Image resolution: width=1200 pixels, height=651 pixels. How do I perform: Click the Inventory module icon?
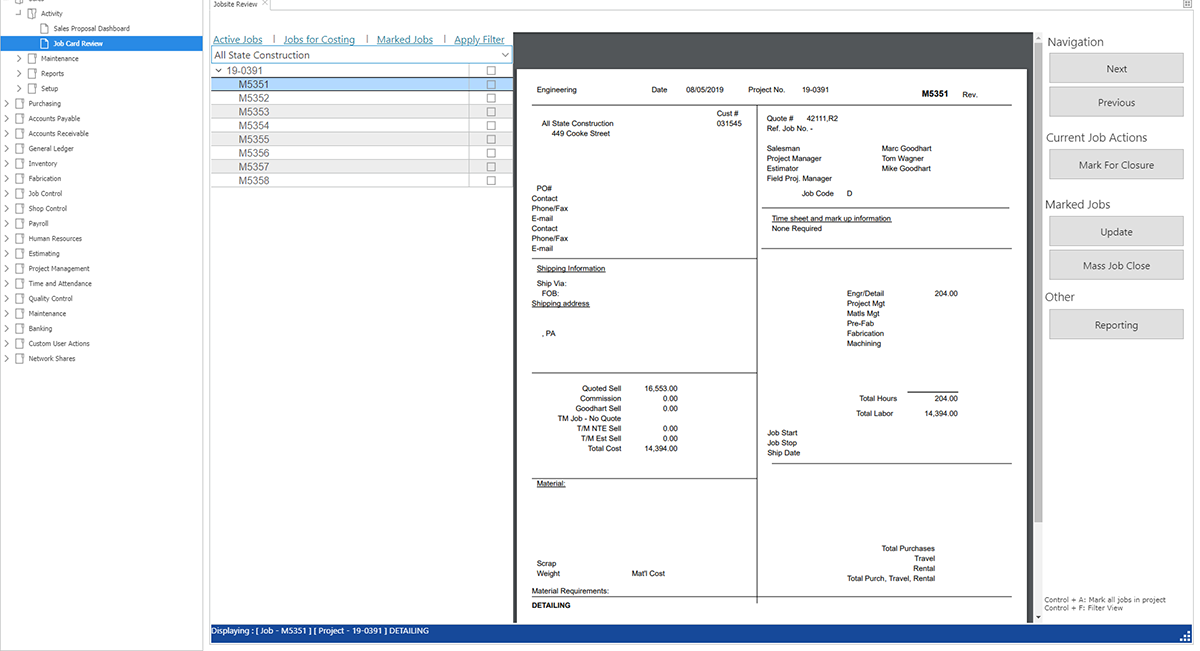[x=20, y=164]
